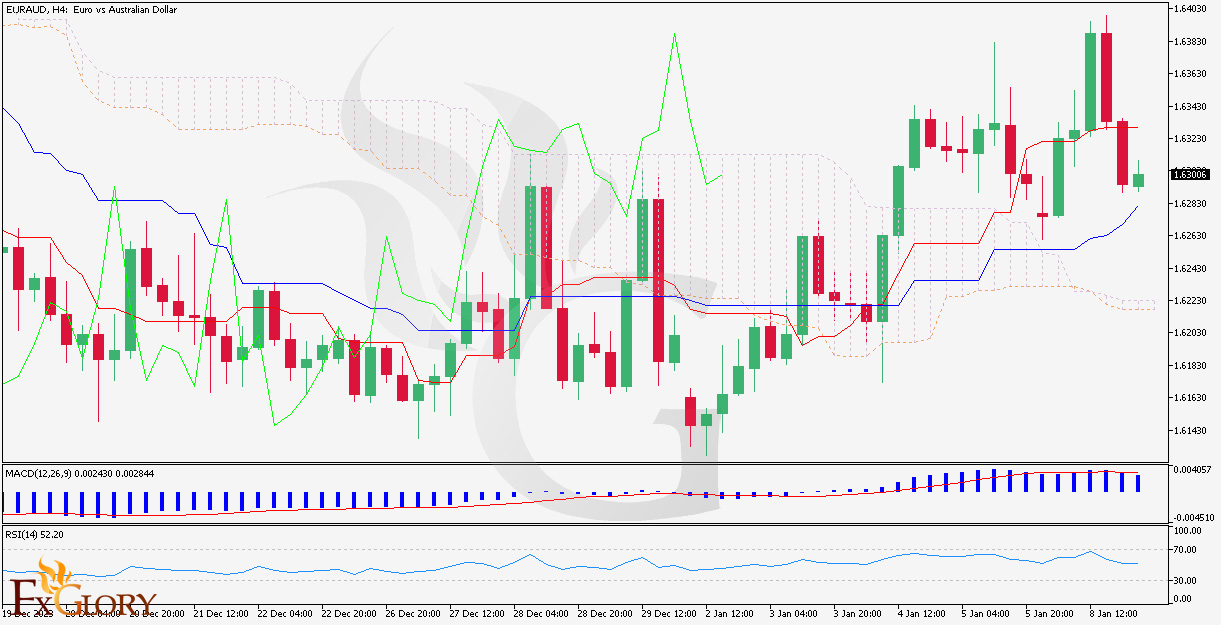1221x625 pixels.
Task: Click the 1.64030 price axis label
Action: click(1192, 9)
